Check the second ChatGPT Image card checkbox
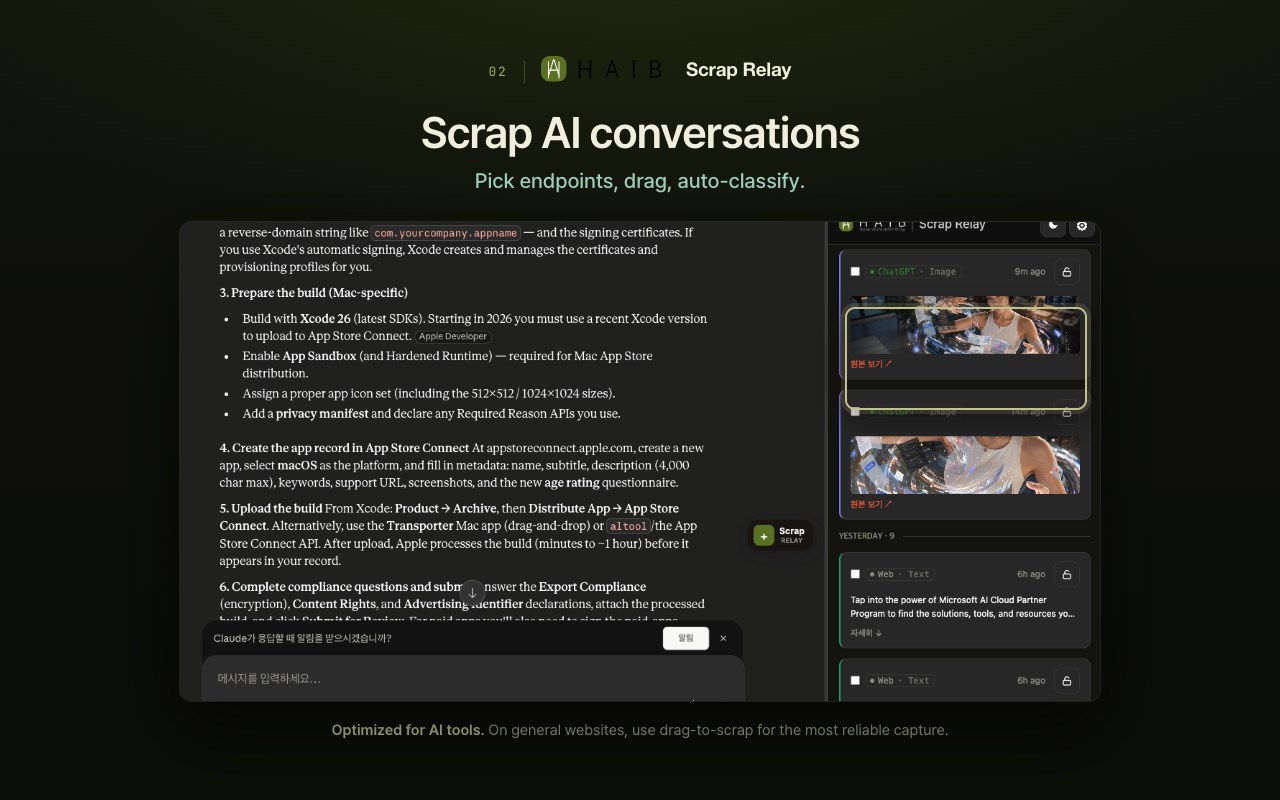 coord(855,411)
